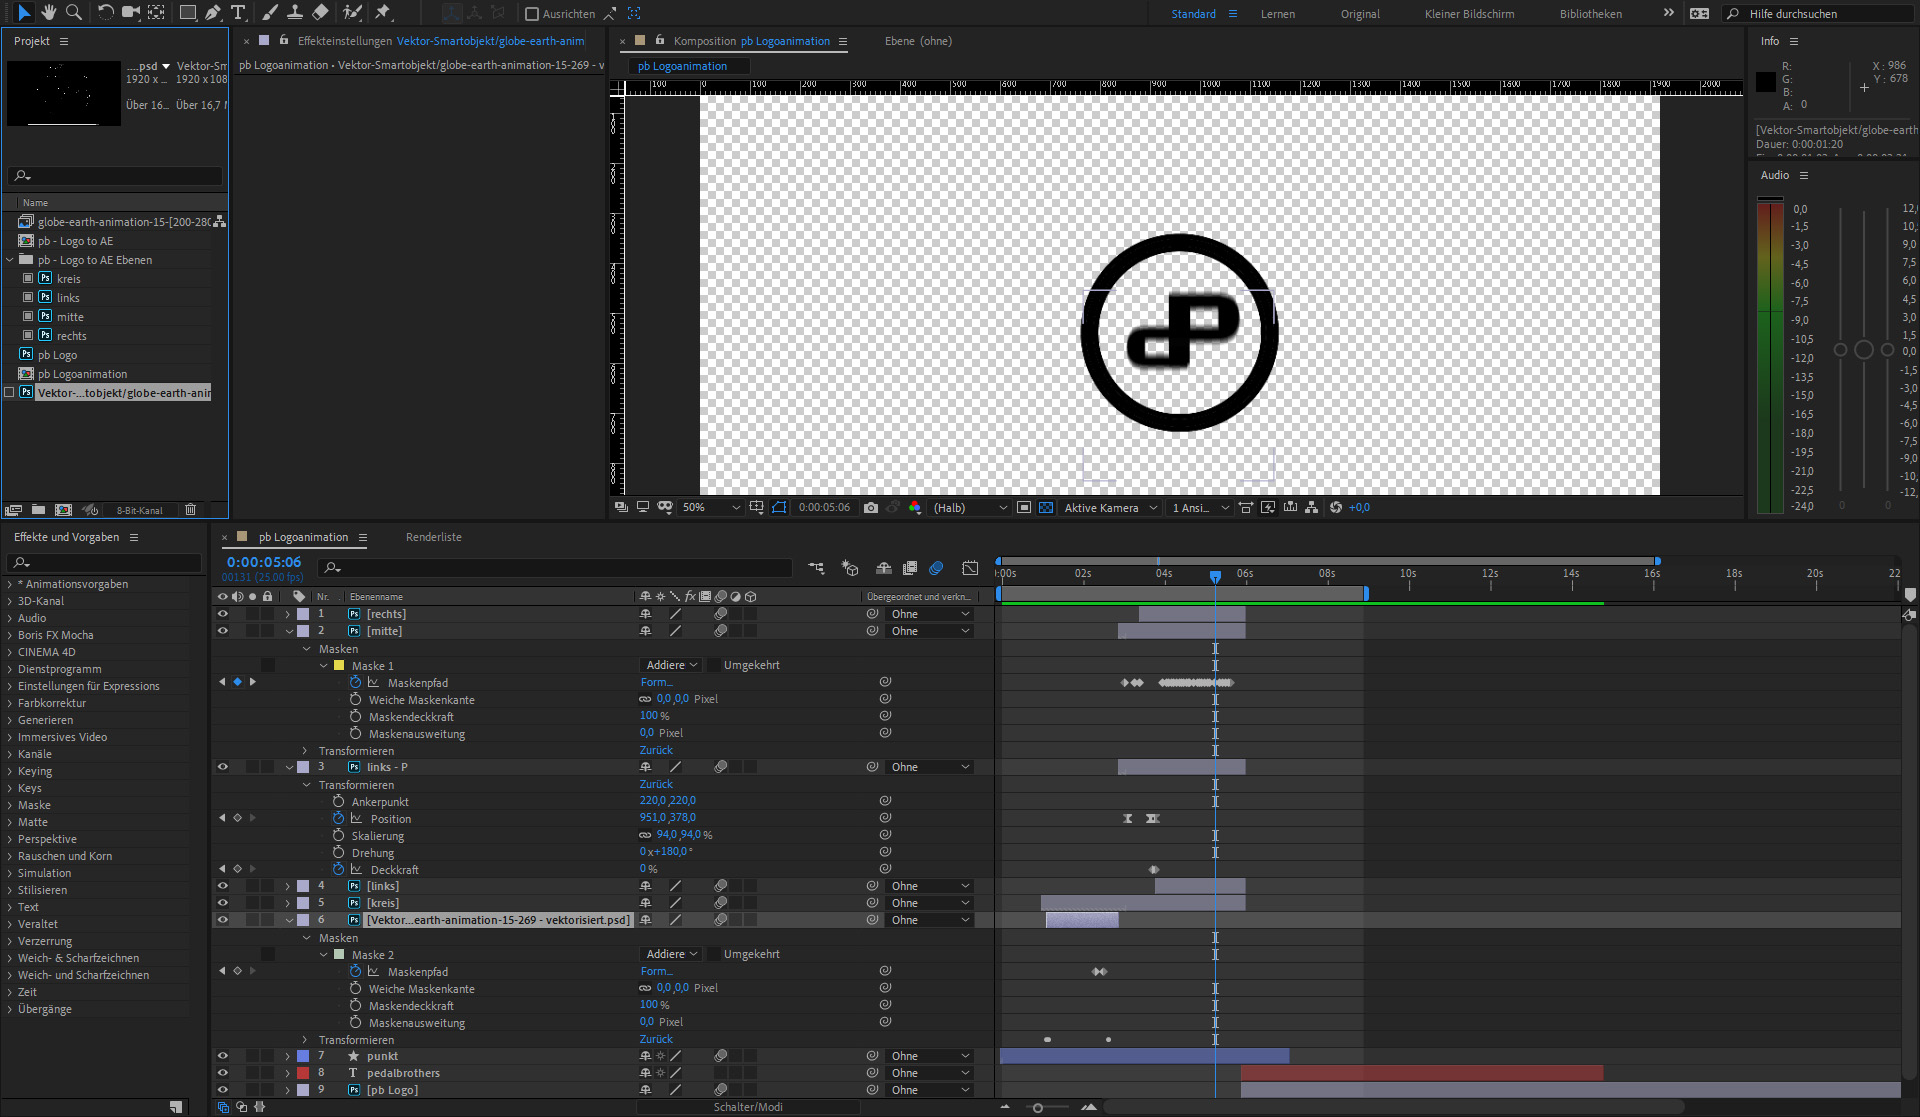Toggle Umgekehrt checkbox for Maske 1
1920x1117 pixels.
click(x=714, y=665)
